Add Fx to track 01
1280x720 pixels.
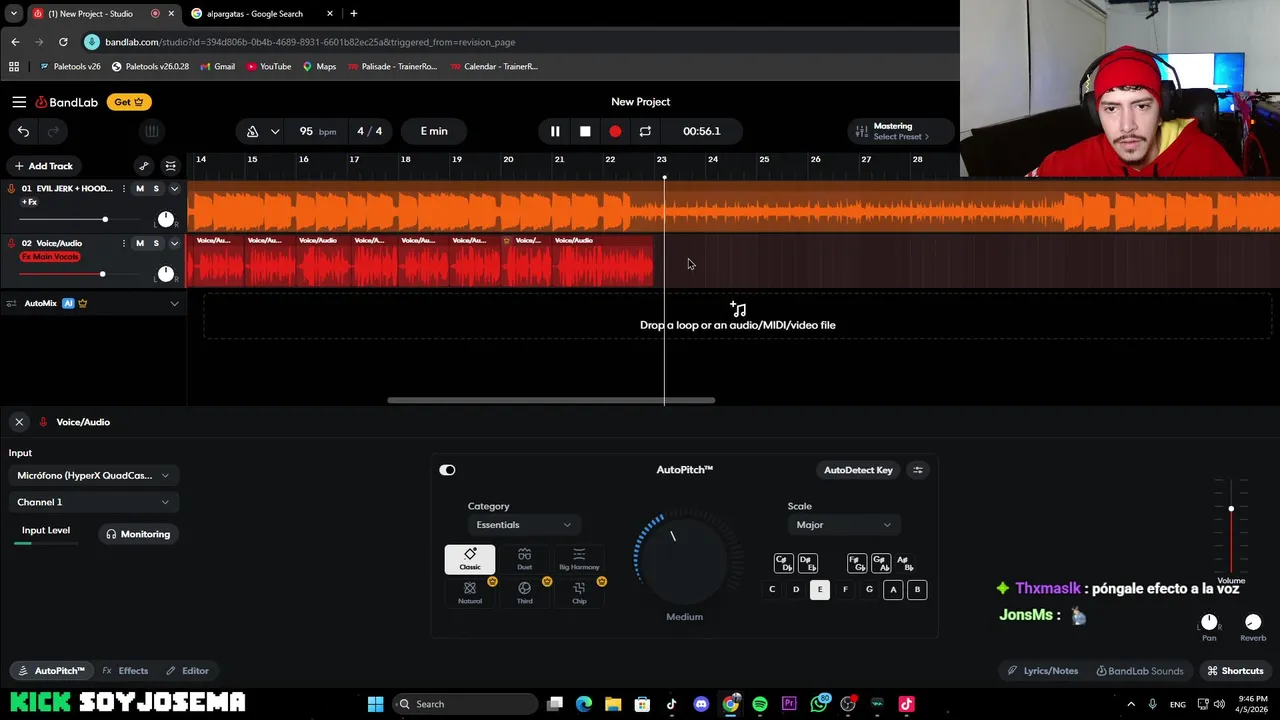30,202
